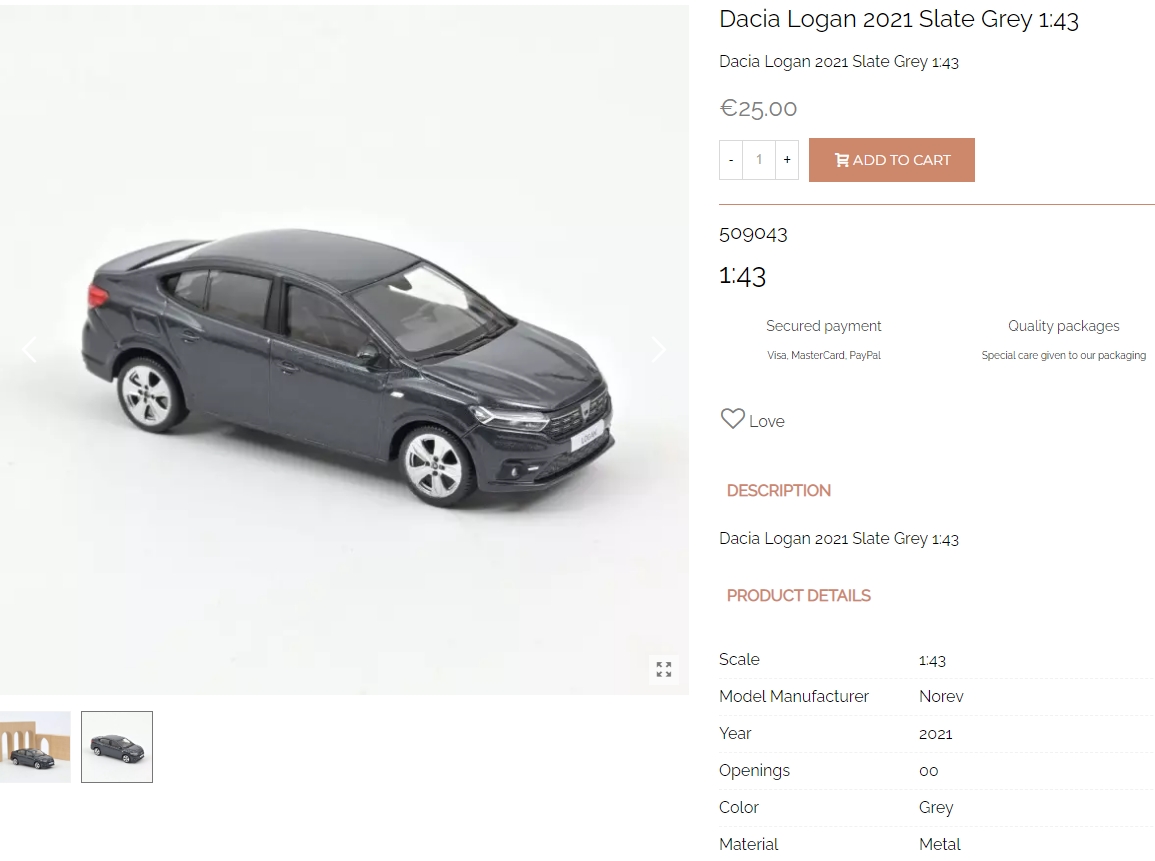Click the next image arrow on the carousel
This screenshot has height=861, width=1155.
[659, 350]
